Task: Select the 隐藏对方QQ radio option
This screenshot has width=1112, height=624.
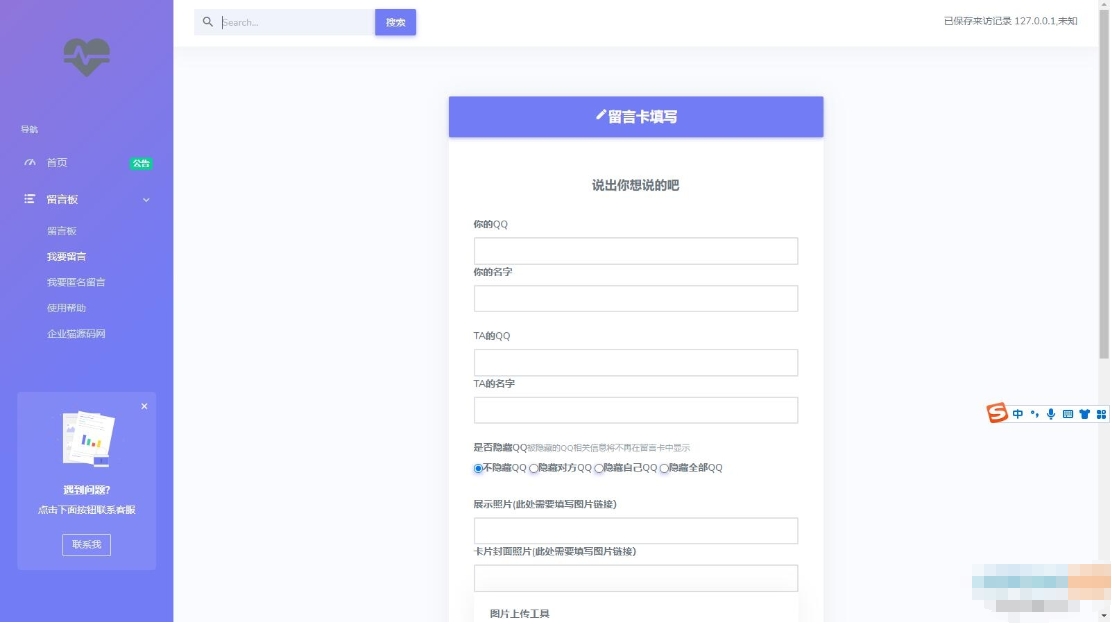Action: 534,469
